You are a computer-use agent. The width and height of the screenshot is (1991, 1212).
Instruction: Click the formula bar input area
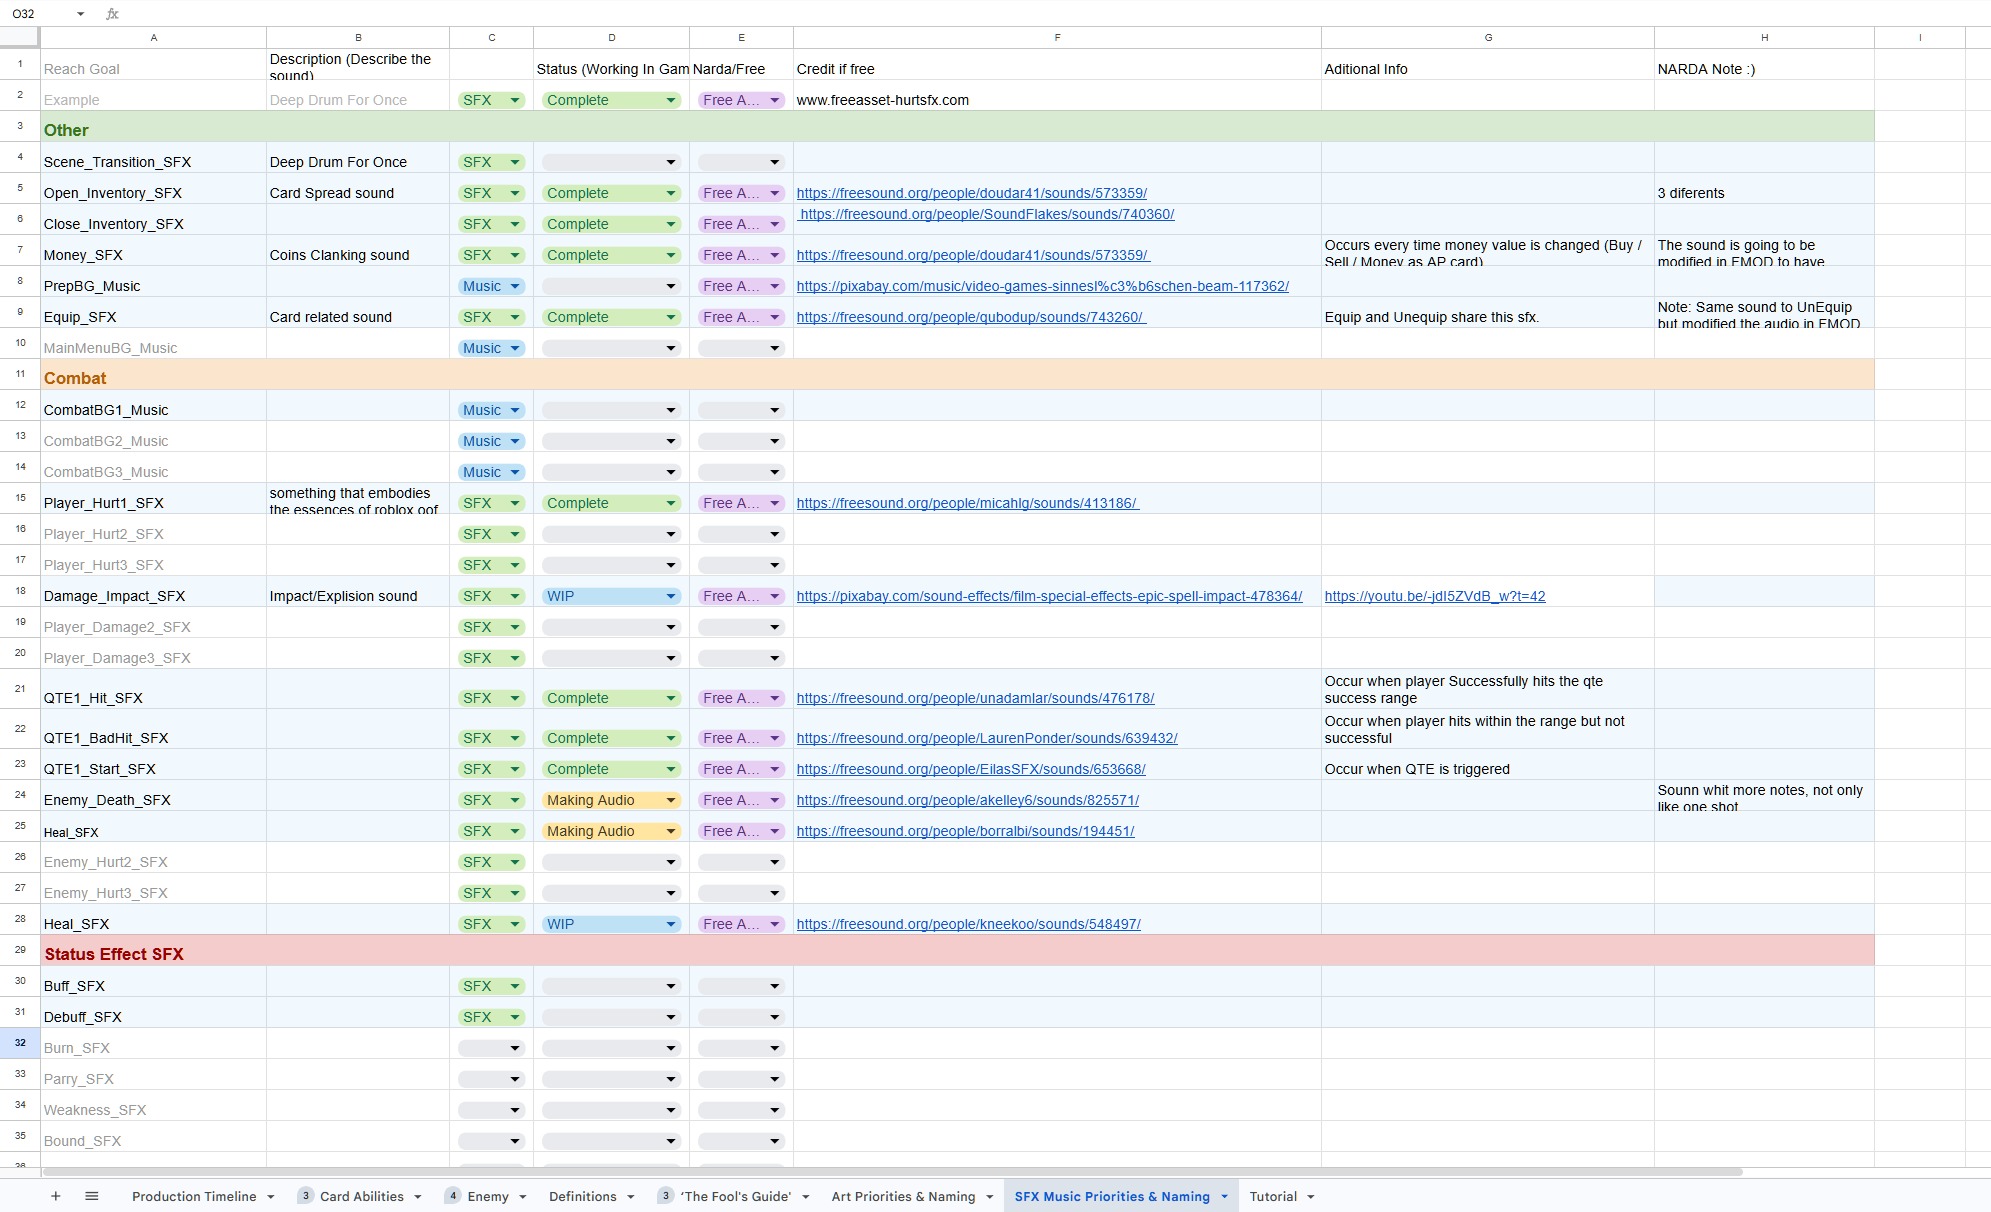(x=1055, y=14)
